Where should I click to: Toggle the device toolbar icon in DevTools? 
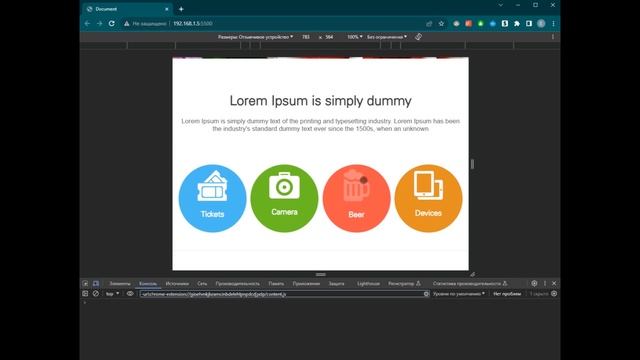(x=96, y=283)
